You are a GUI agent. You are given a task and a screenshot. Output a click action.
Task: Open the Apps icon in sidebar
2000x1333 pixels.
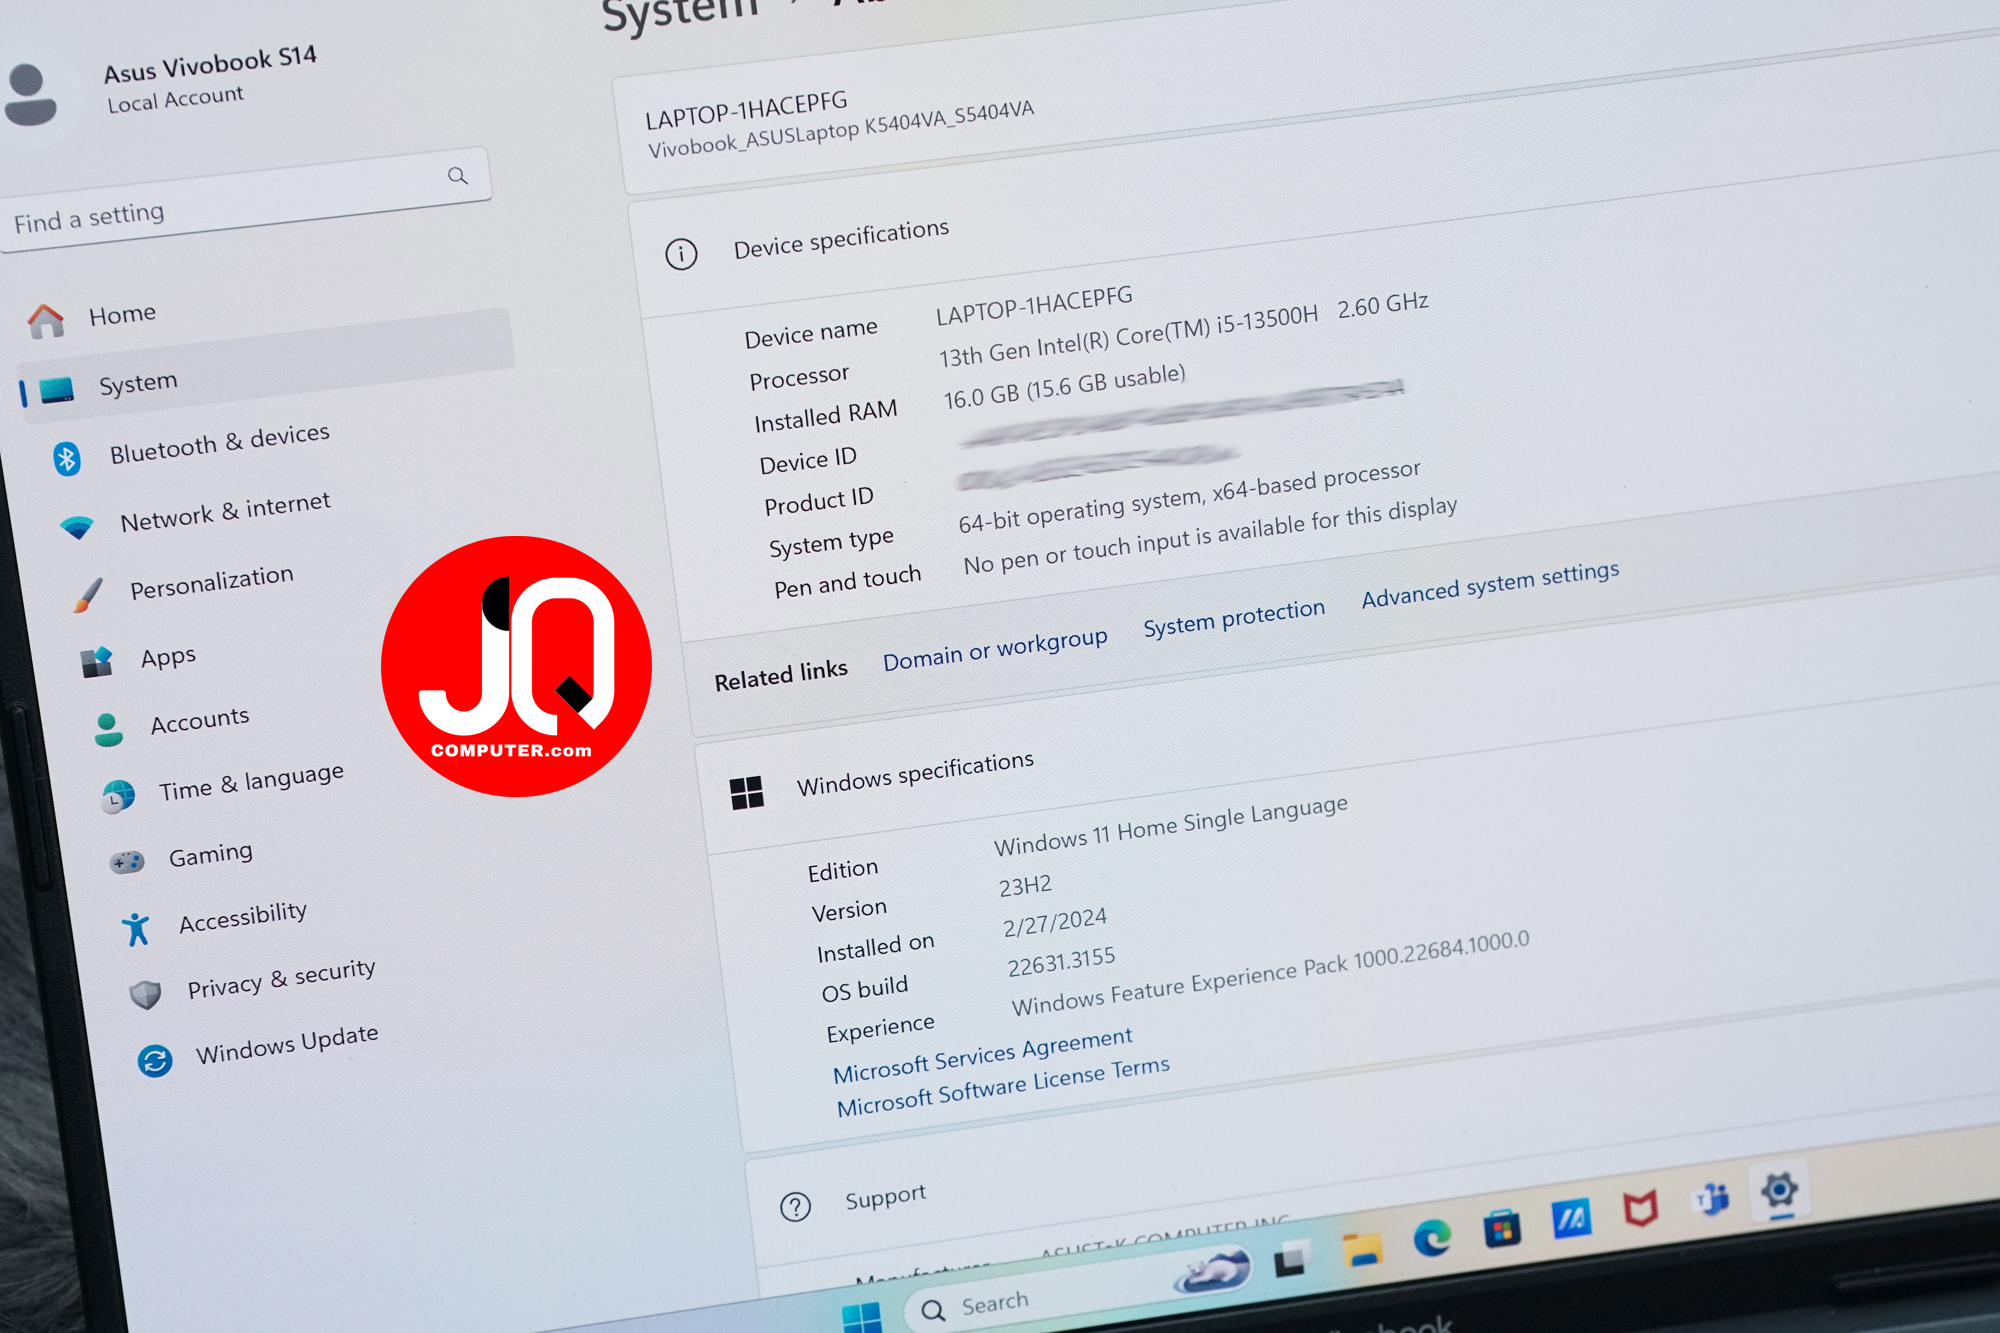pos(97,662)
